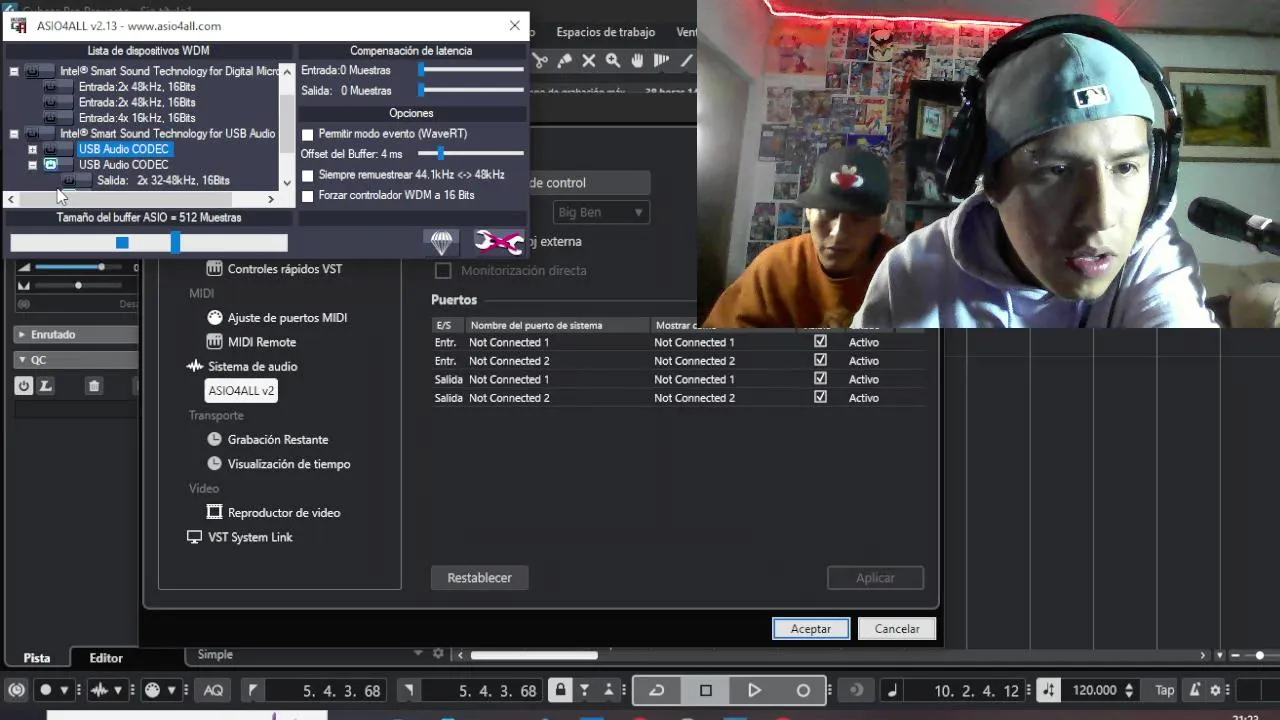Uncheck visible box for Salida Not Connected 1

tap(821, 379)
